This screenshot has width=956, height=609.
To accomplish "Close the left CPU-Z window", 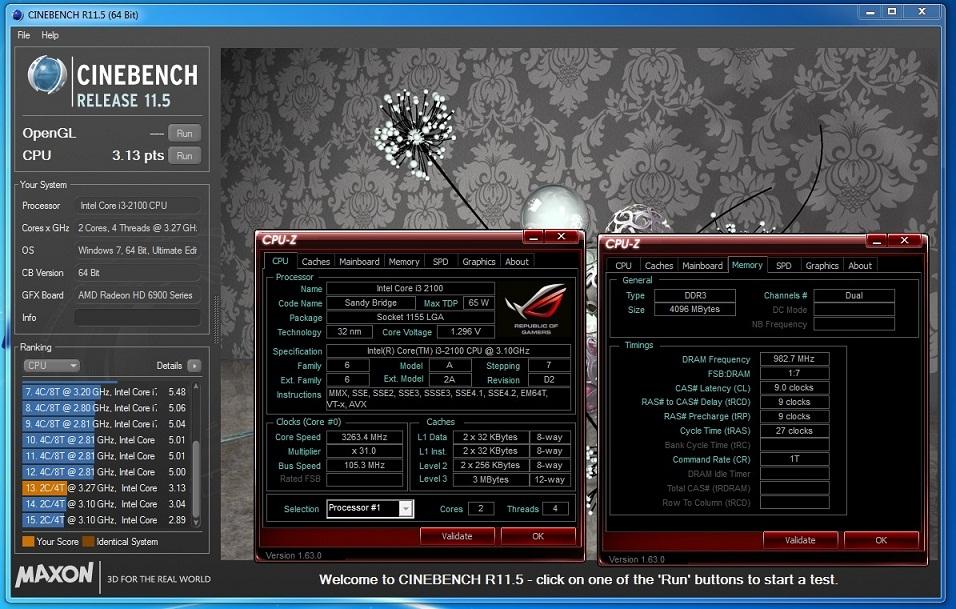I will click(561, 237).
